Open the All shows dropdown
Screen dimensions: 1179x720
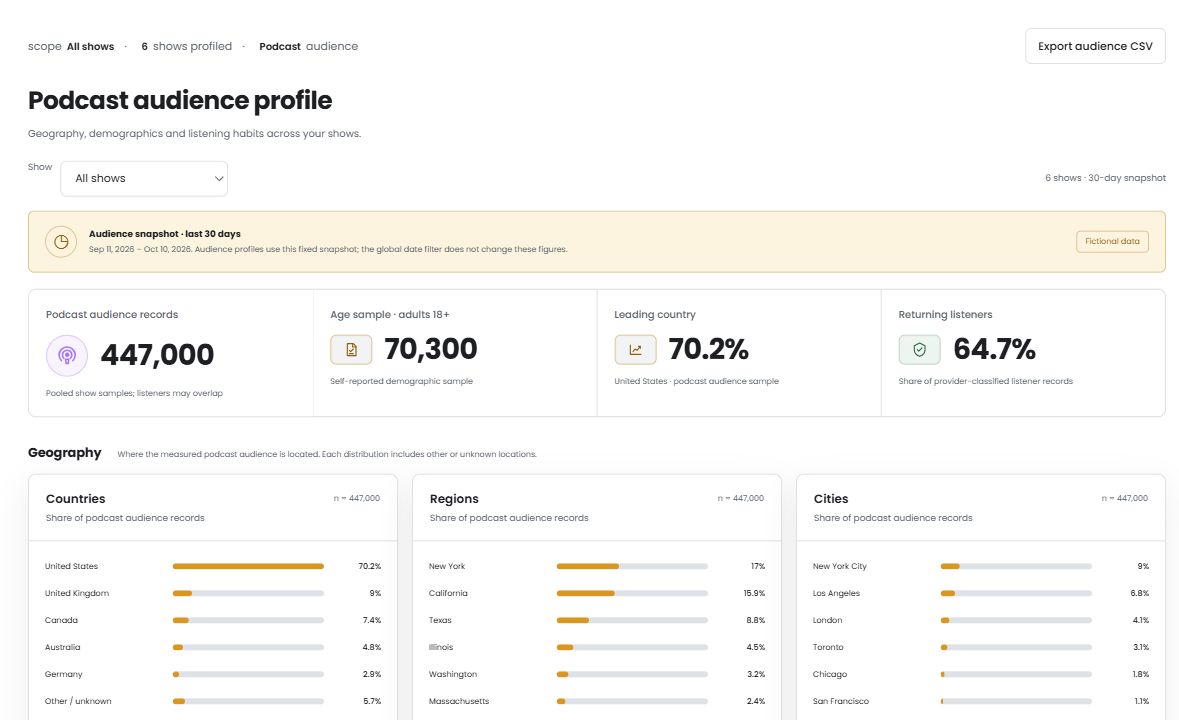click(144, 179)
